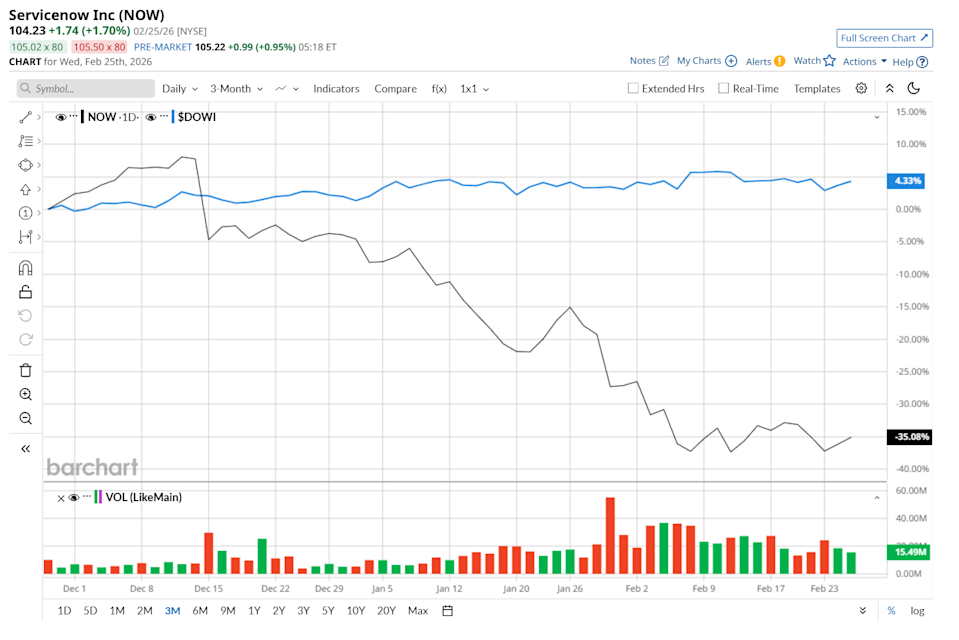
Task: Enable Extended Hrs checkbox
Action: click(x=633, y=88)
